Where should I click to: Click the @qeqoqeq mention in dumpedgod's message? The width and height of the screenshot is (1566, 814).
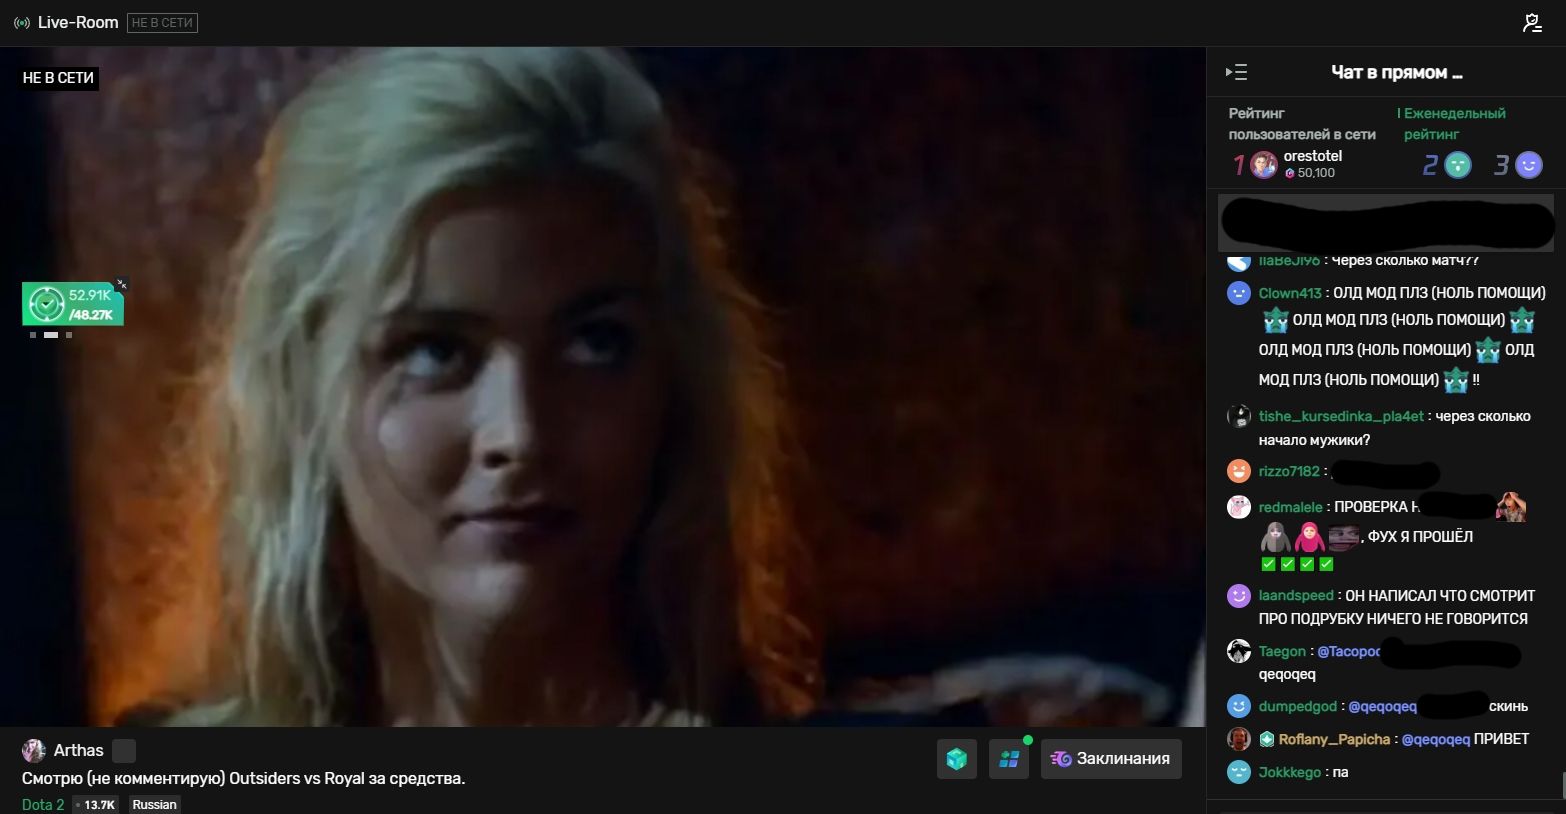(1382, 706)
